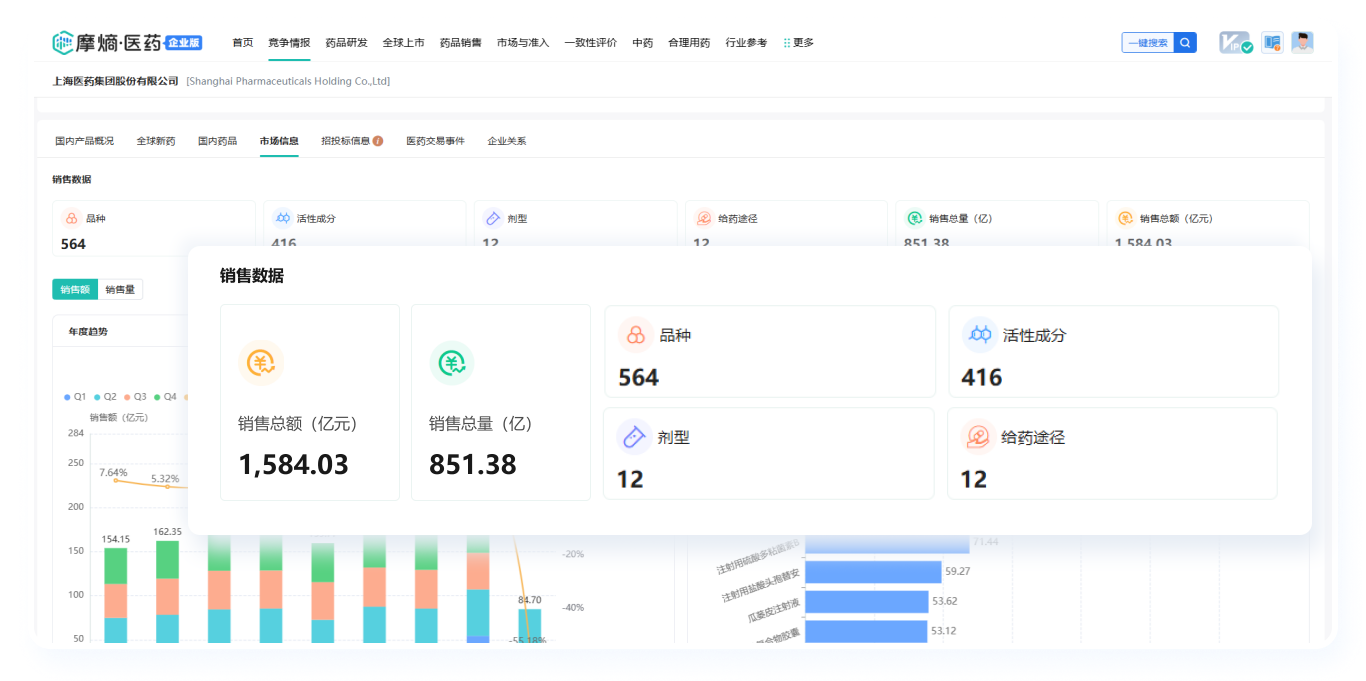The width and height of the screenshot is (1366, 681).
Task: Toggle the Q2 legend item
Action: [x=105, y=397]
